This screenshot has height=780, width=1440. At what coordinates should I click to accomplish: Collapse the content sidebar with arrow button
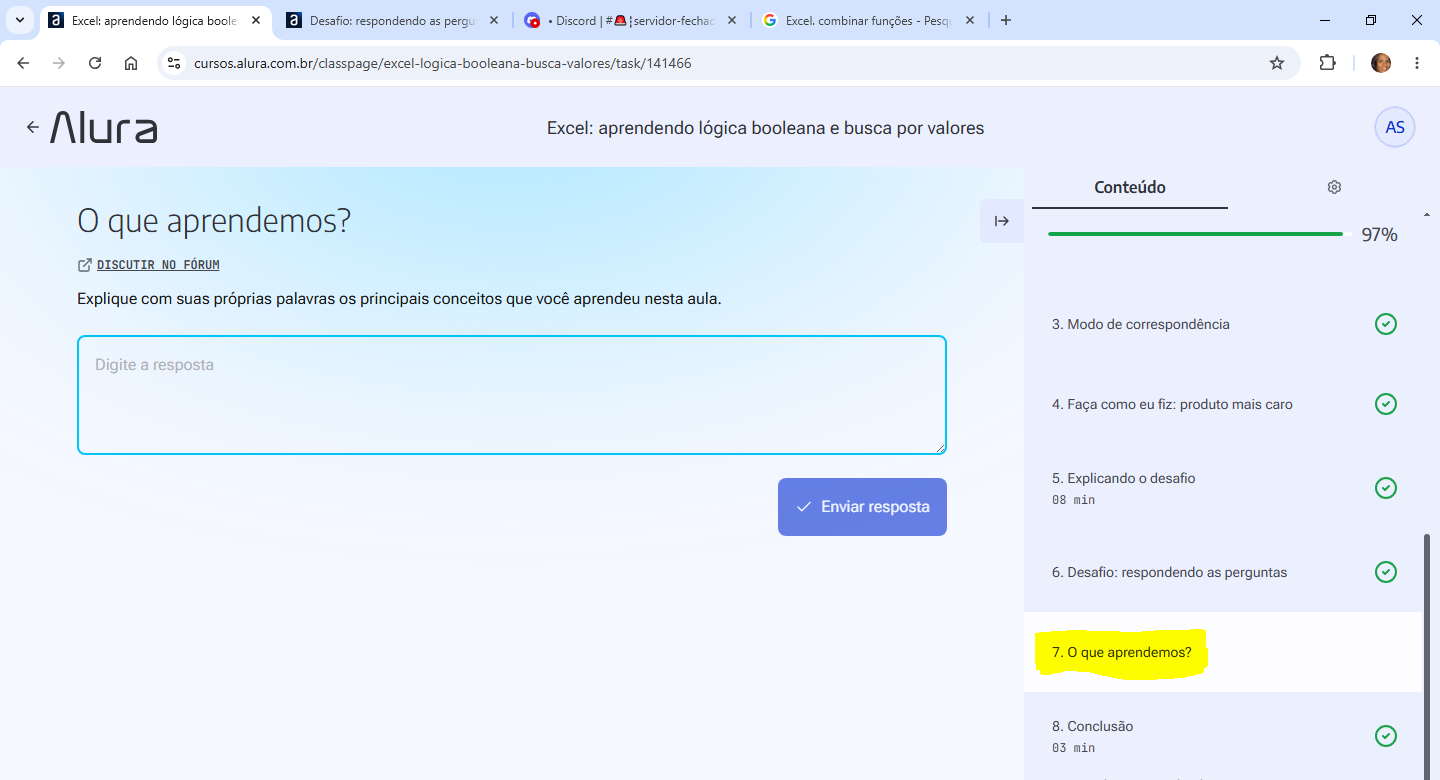pyautogui.click(x=1002, y=221)
